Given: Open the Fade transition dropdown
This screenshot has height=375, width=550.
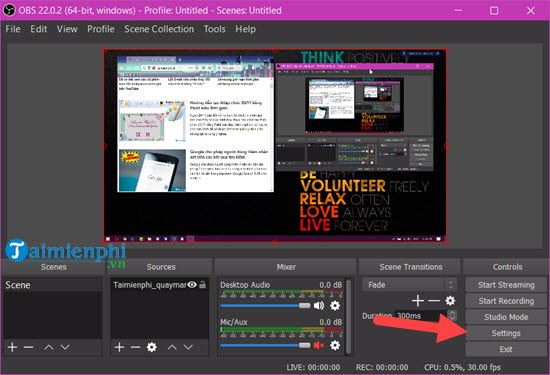Looking at the screenshot, I should (x=409, y=284).
